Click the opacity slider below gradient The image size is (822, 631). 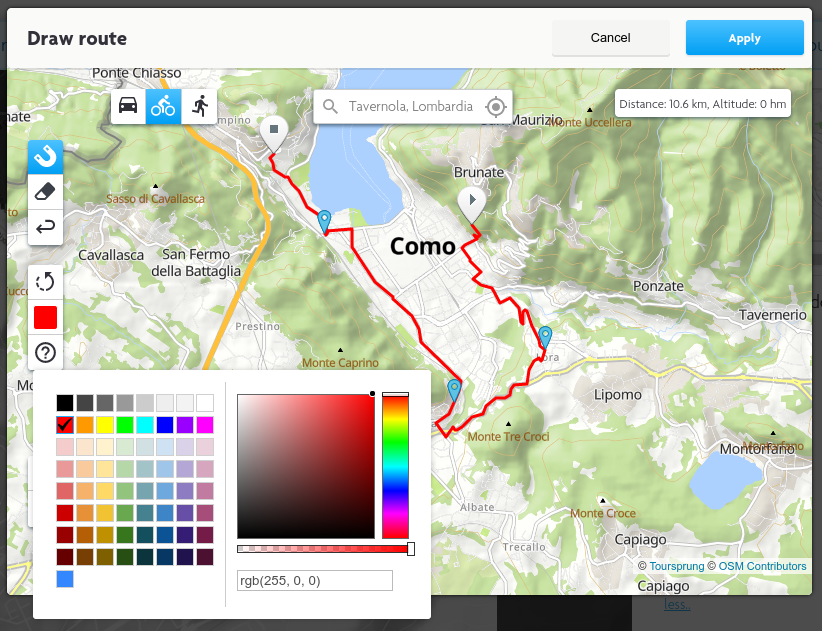(325, 549)
